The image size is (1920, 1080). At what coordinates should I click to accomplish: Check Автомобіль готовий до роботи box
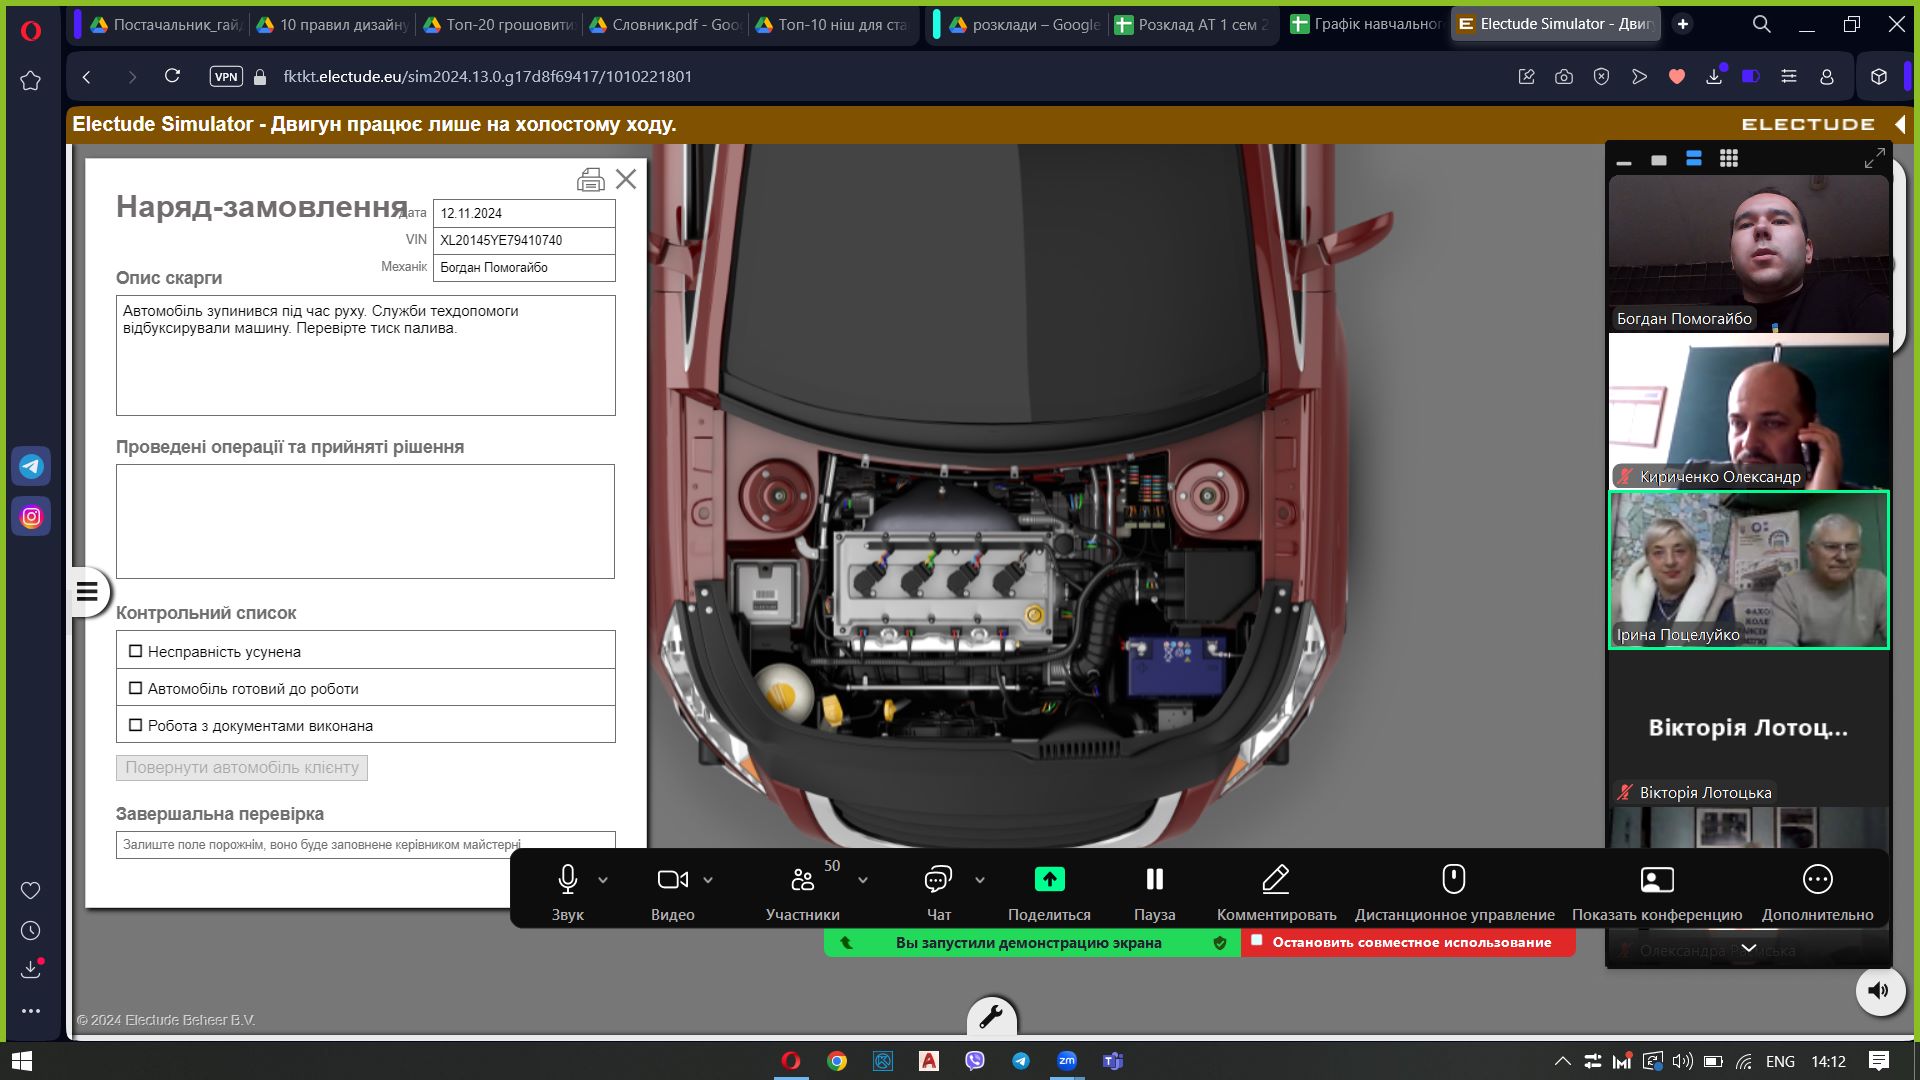[x=136, y=688]
